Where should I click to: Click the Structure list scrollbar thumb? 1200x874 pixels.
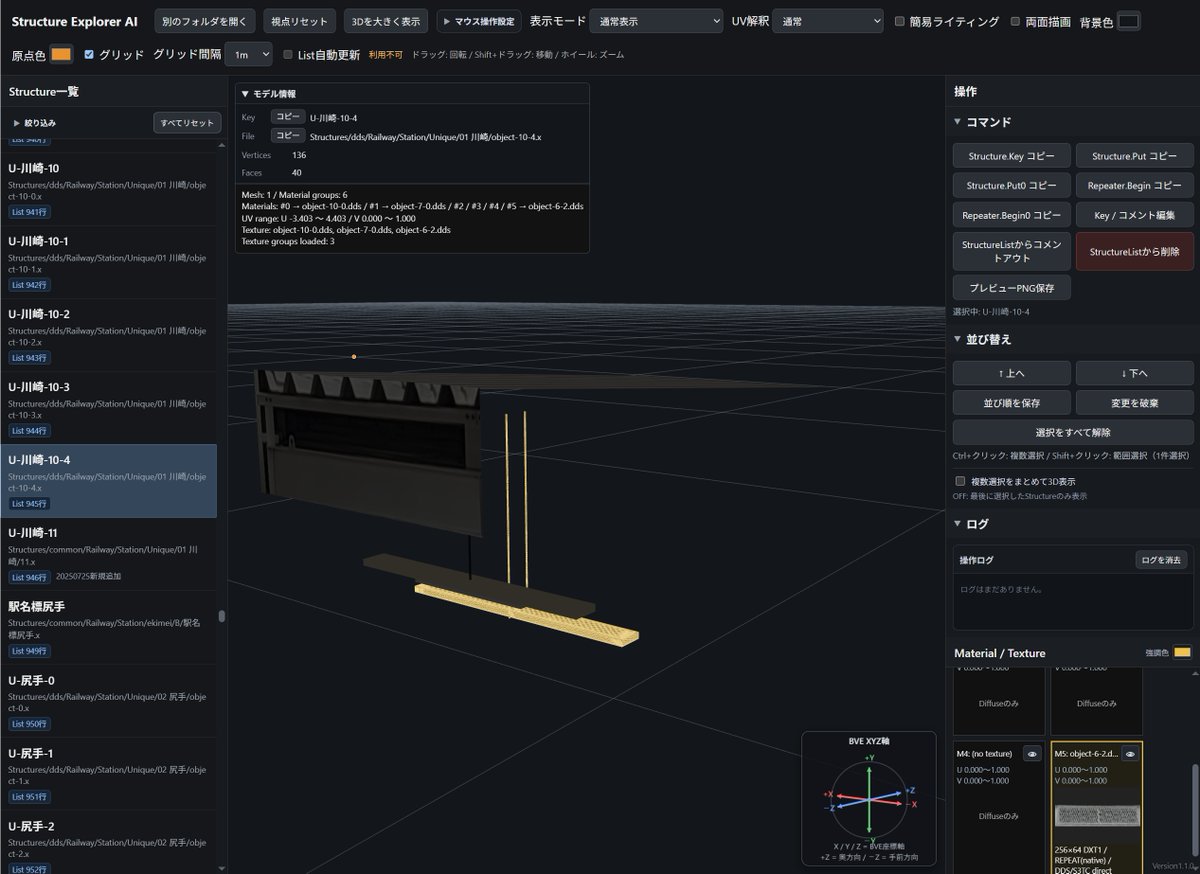point(222,616)
